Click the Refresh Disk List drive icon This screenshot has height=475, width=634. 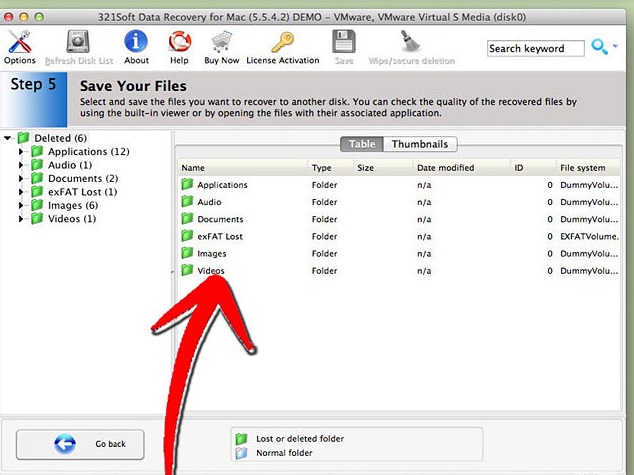(x=78, y=41)
